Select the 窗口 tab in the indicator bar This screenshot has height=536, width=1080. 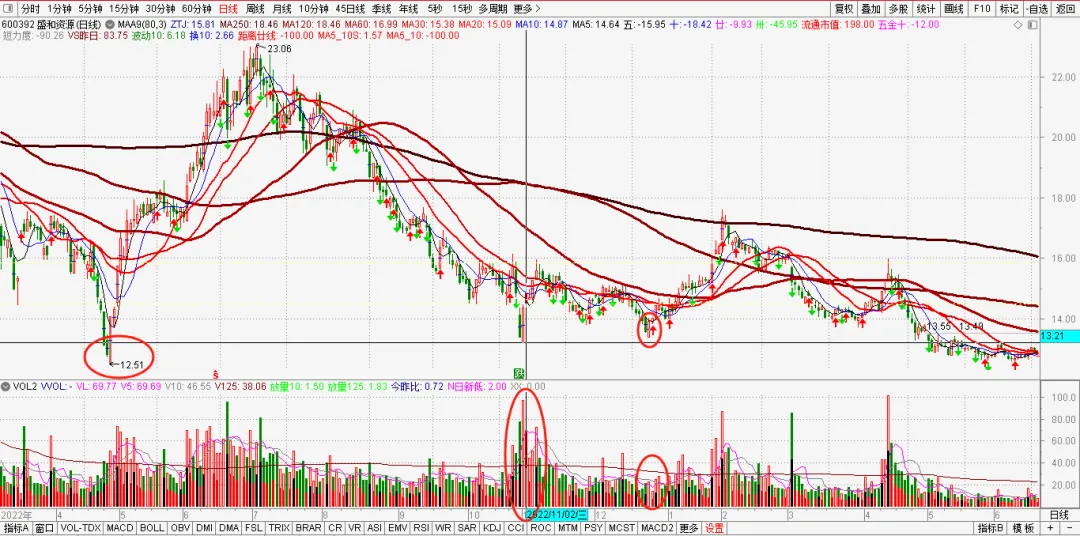click(45, 528)
